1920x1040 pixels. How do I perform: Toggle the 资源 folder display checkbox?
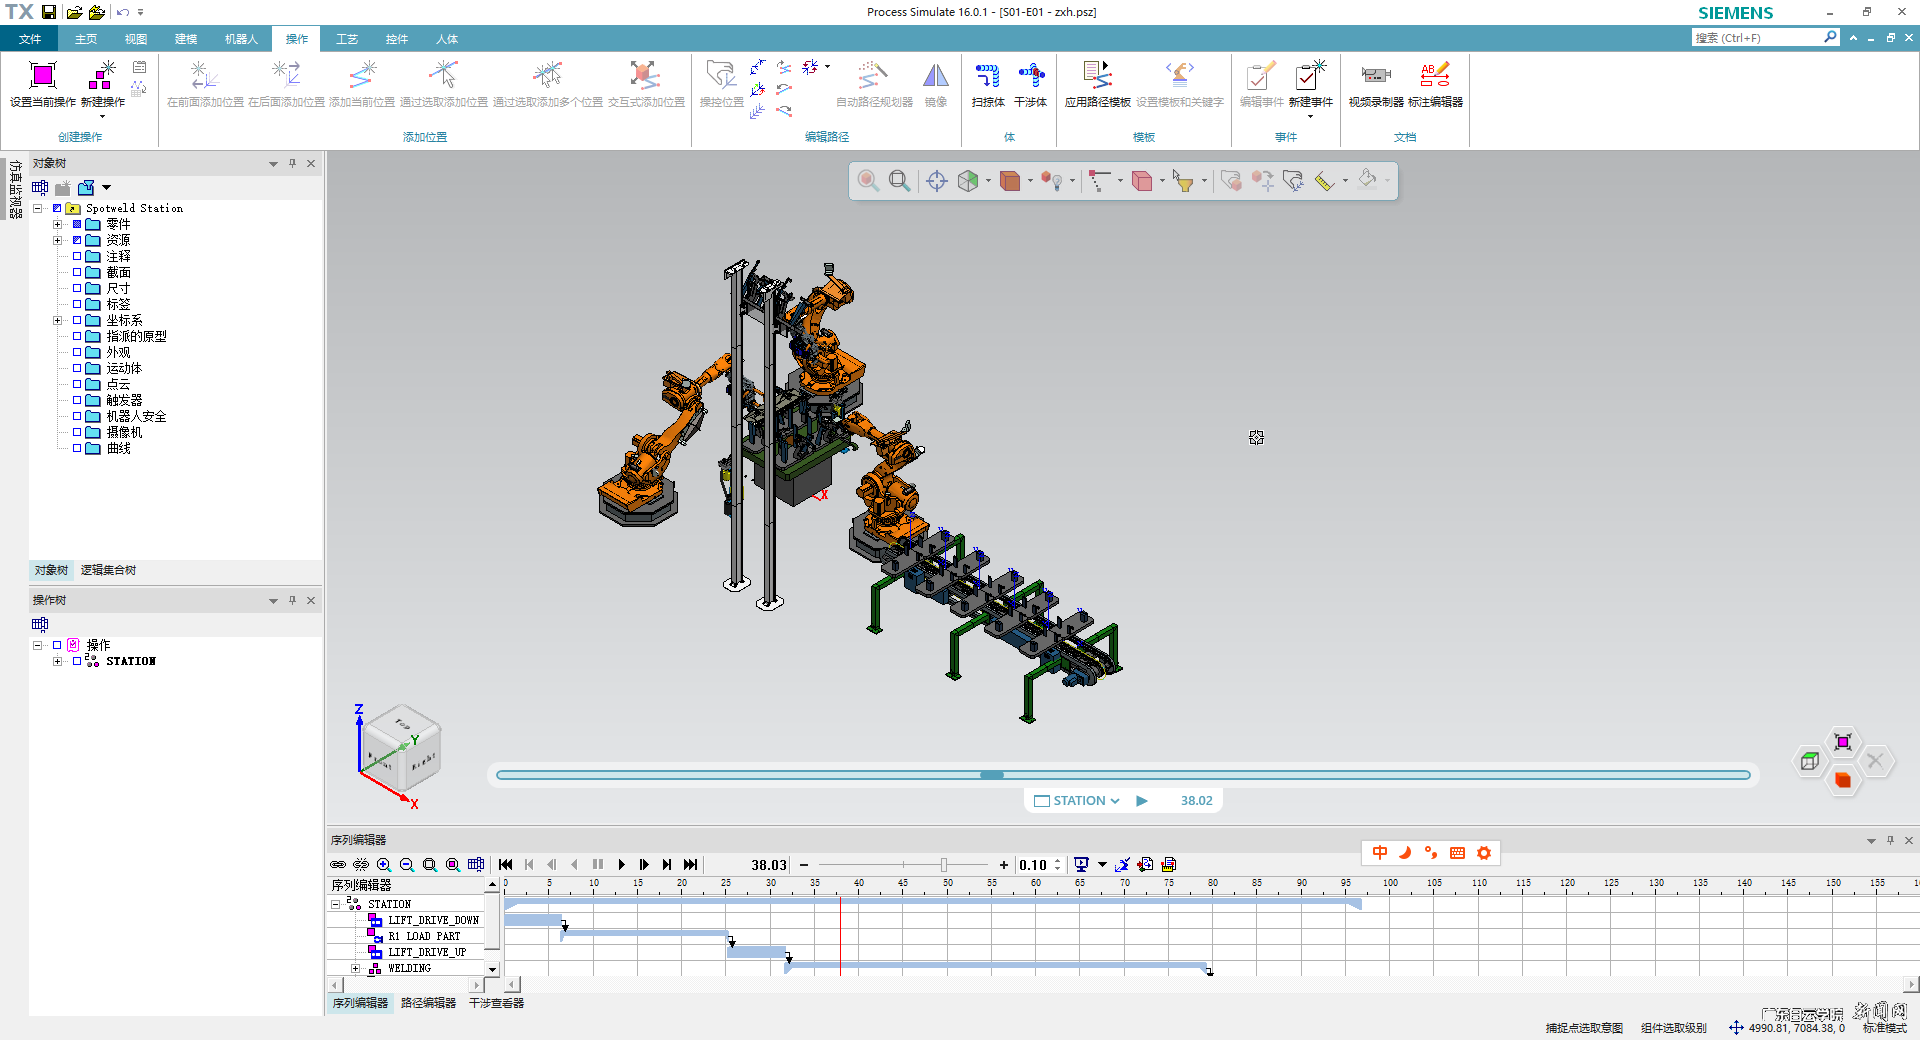77,240
